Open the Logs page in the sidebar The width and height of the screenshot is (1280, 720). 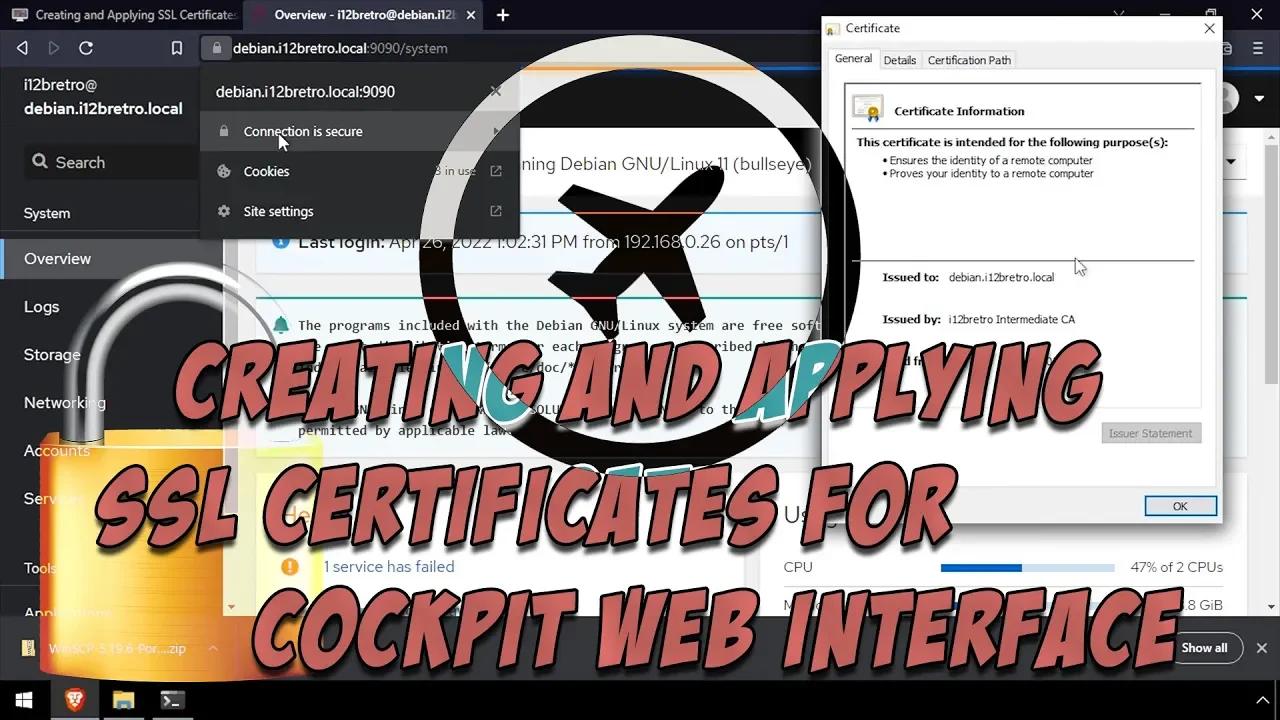pos(42,307)
